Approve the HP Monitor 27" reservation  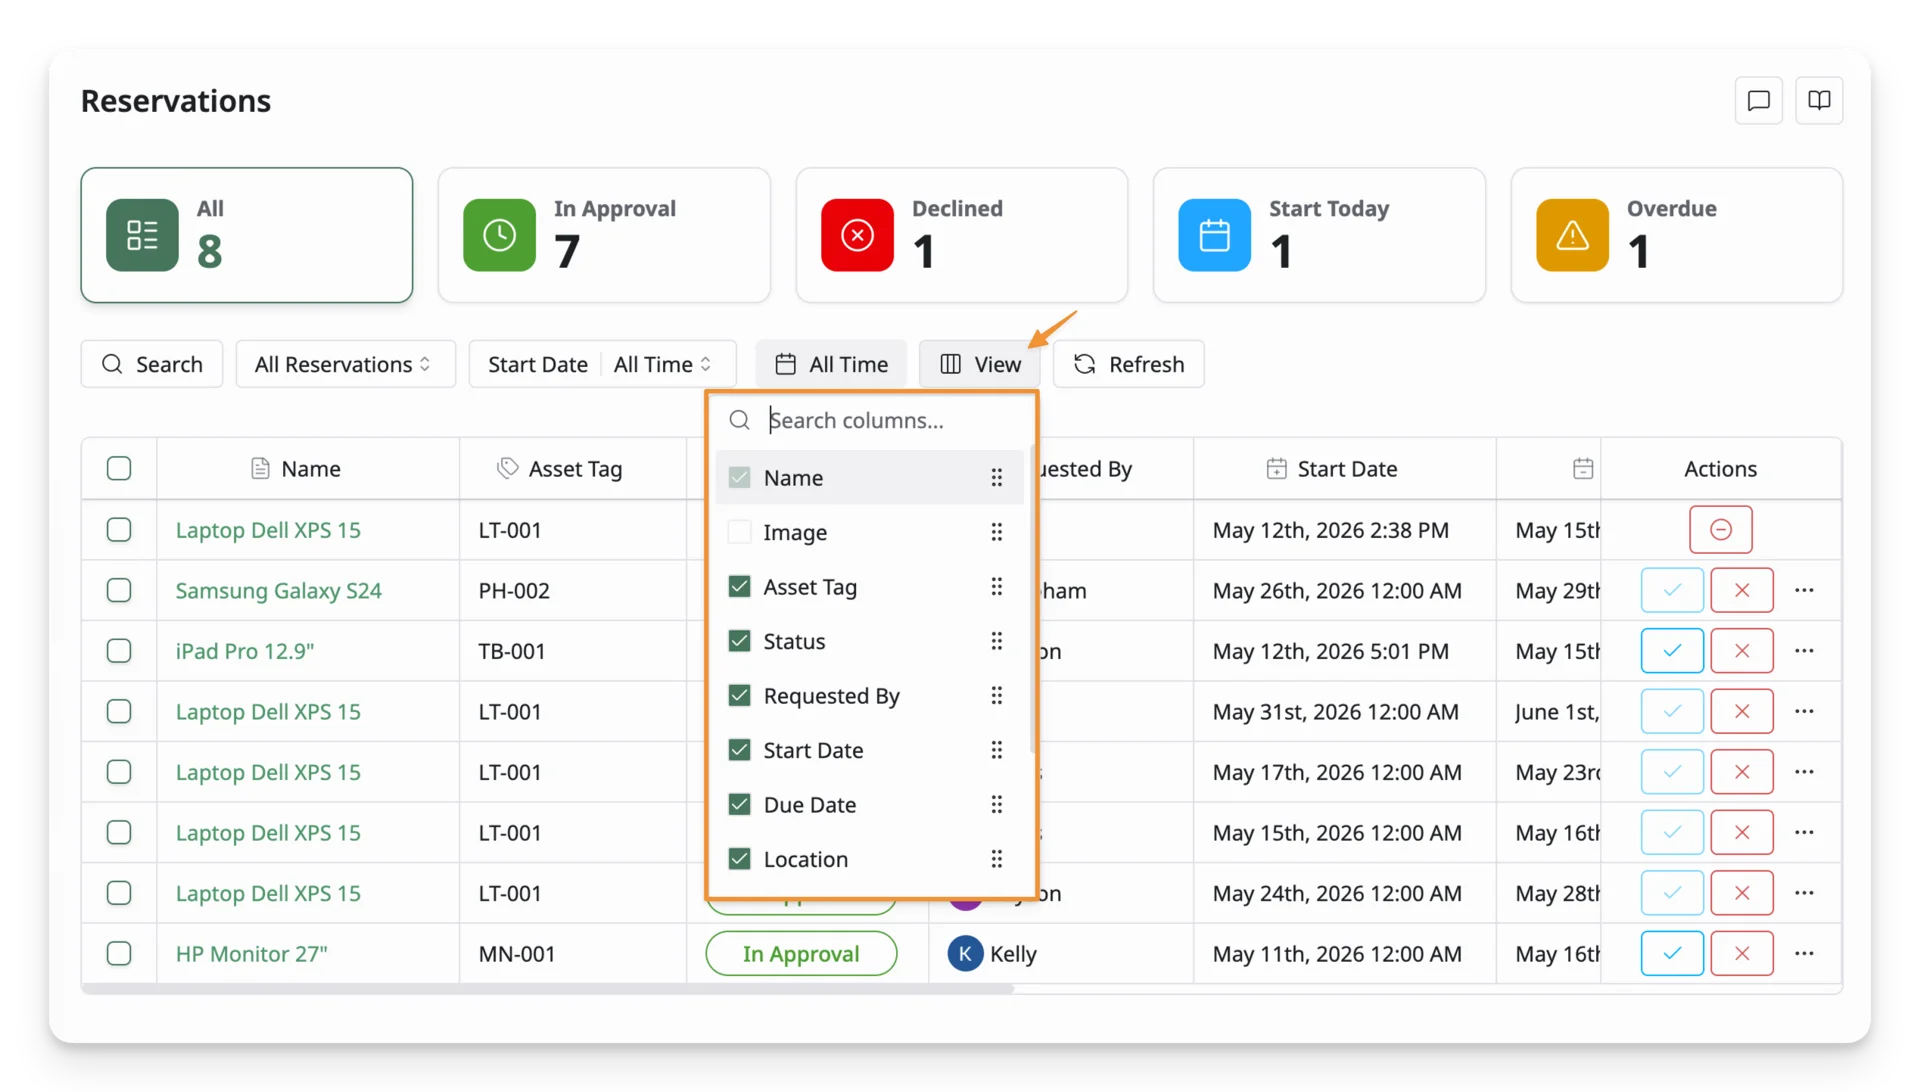click(1672, 954)
